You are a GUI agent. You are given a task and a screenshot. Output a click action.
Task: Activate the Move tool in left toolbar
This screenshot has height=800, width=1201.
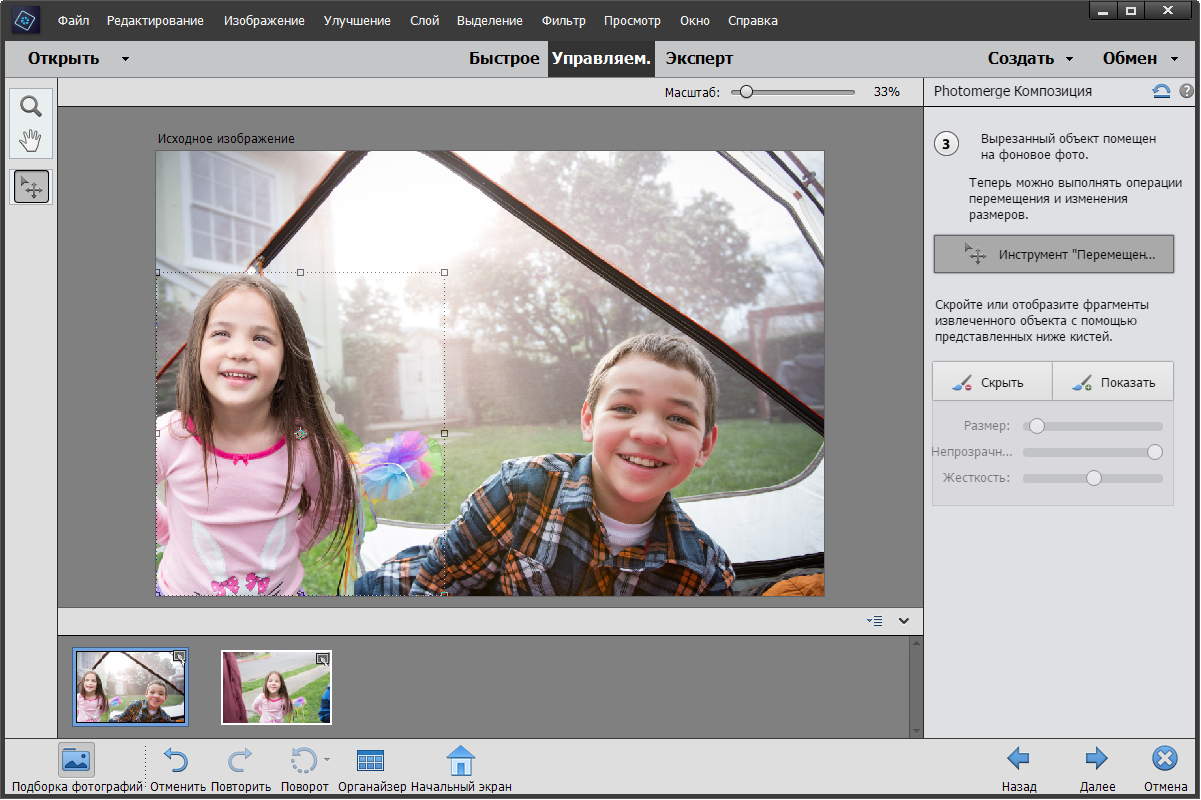(31, 187)
